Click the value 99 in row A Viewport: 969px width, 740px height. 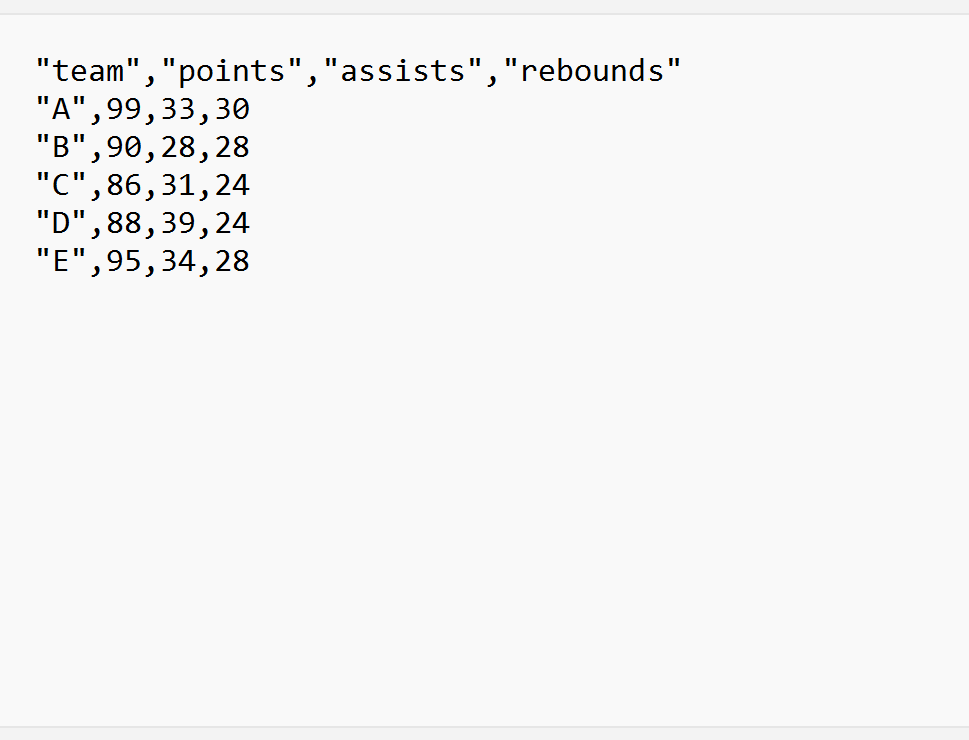pos(124,109)
